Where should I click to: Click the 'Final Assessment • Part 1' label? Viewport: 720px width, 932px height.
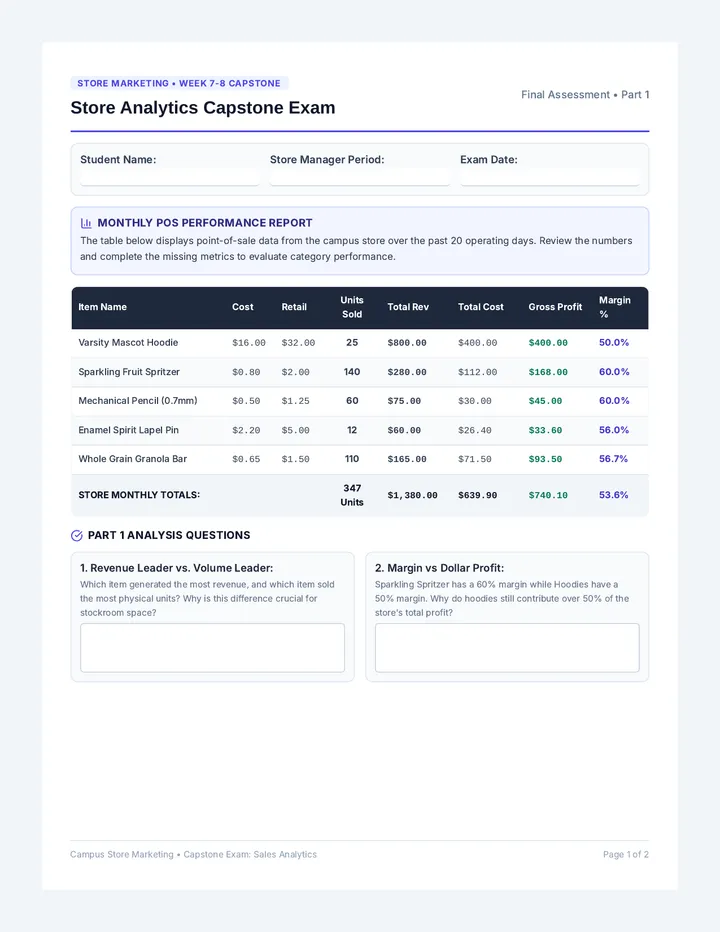click(585, 95)
